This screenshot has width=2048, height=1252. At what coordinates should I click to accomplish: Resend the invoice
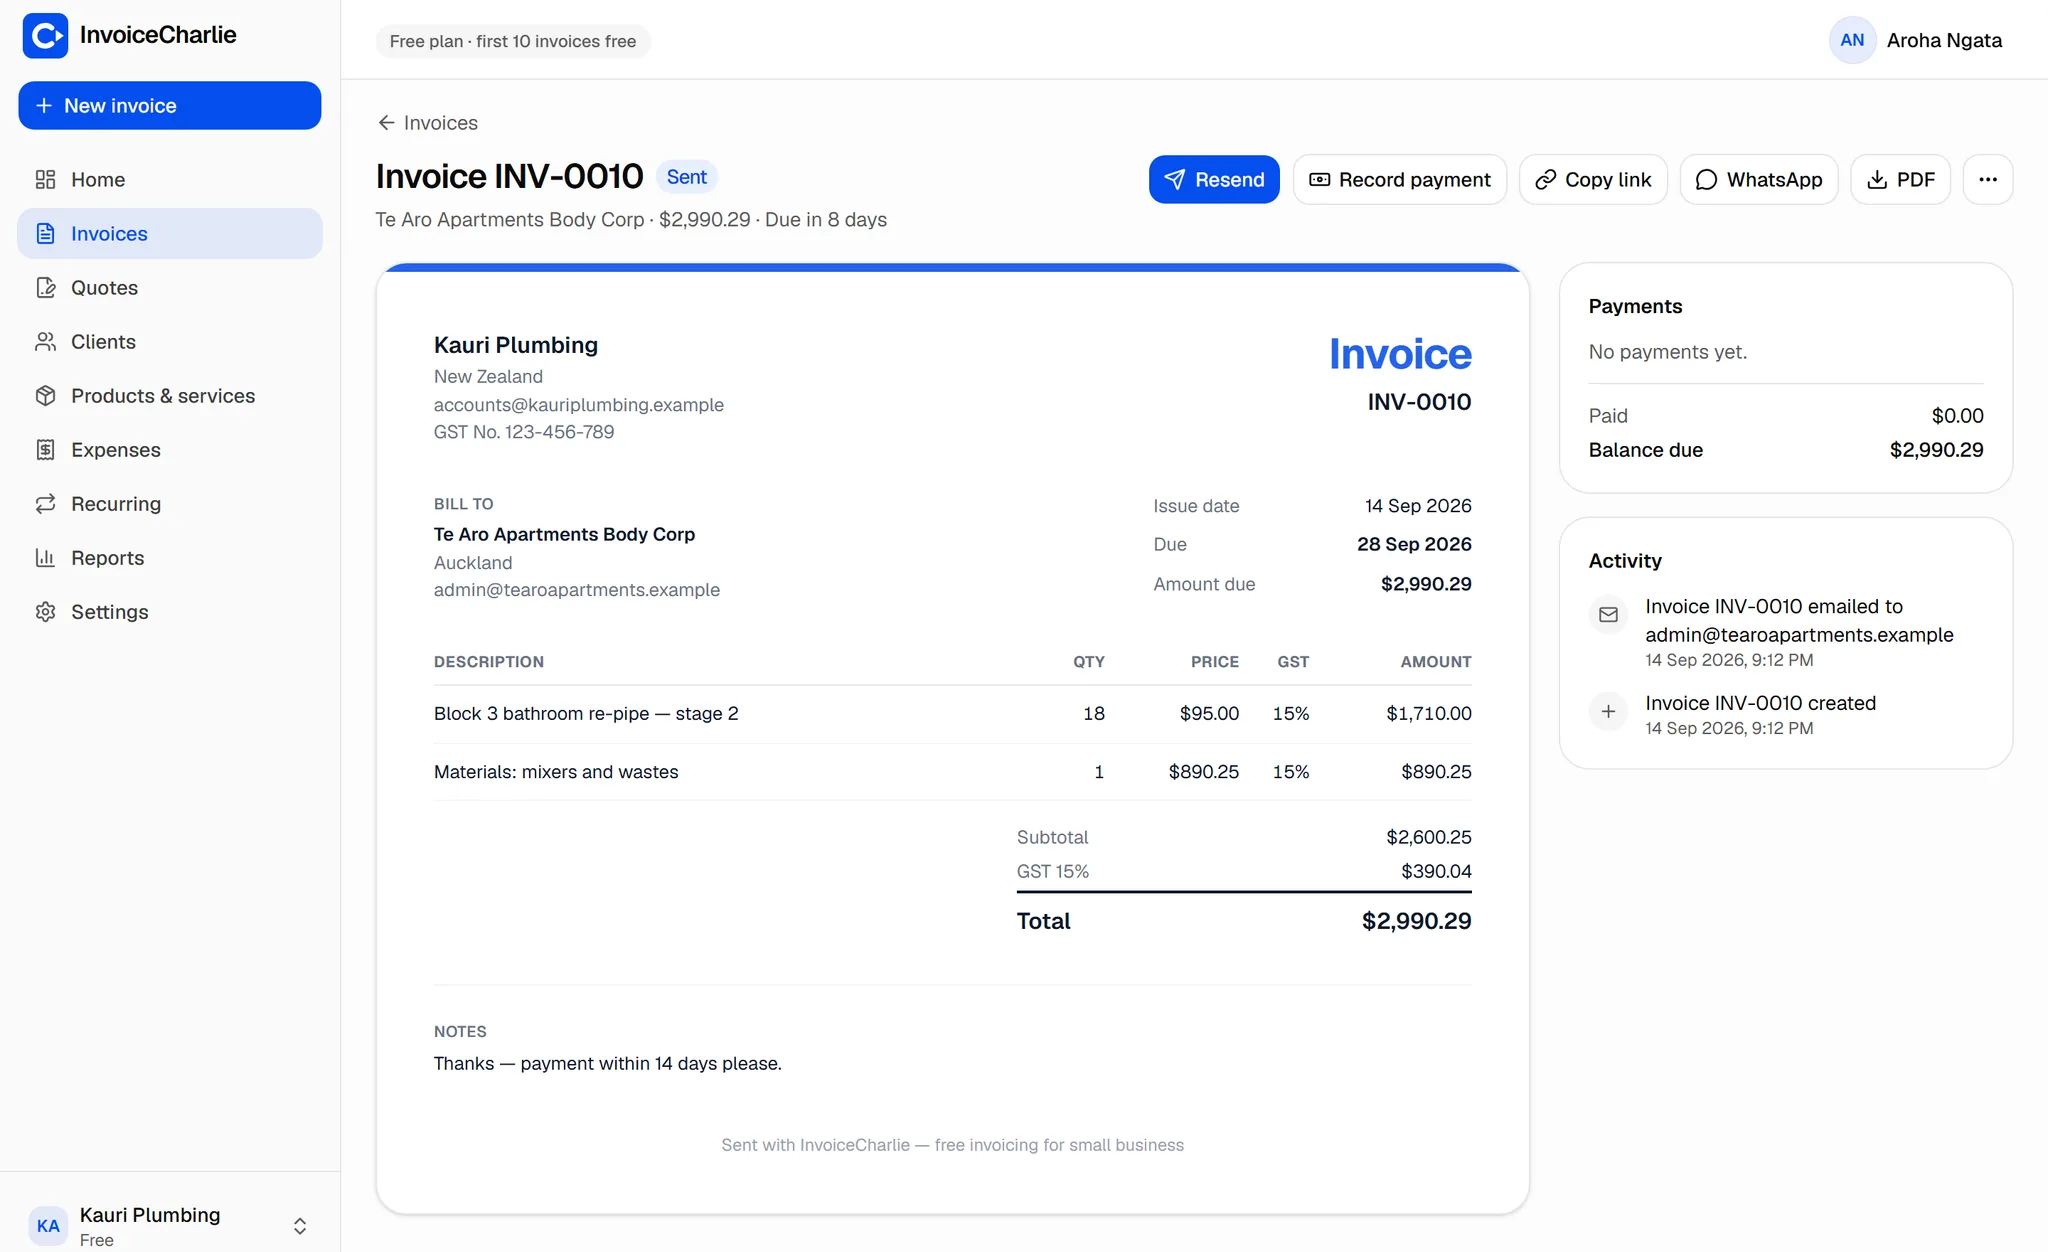[x=1214, y=180]
